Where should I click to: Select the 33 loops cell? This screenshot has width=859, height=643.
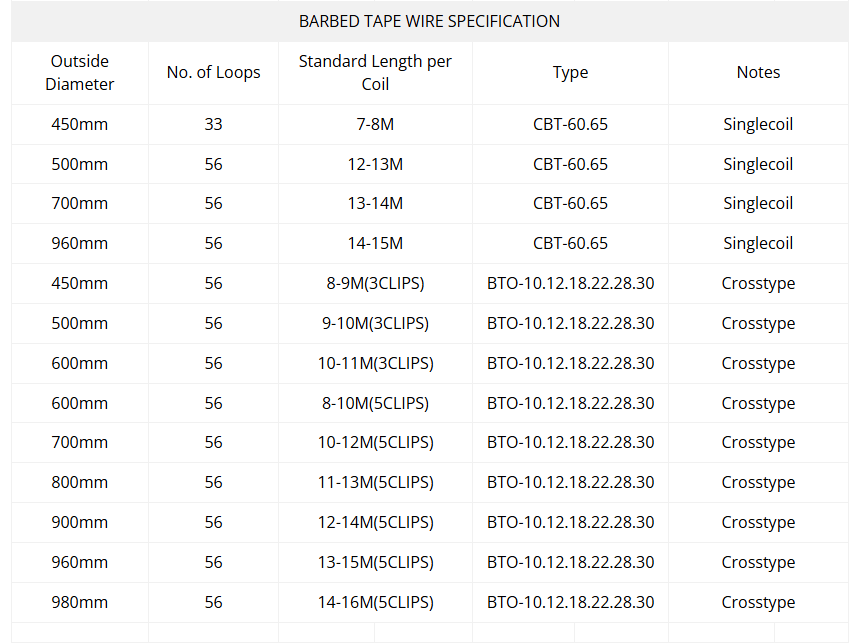tap(213, 124)
